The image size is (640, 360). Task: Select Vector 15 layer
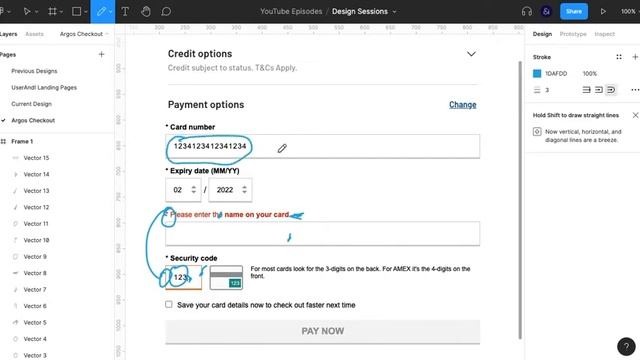tap(36, 158)
